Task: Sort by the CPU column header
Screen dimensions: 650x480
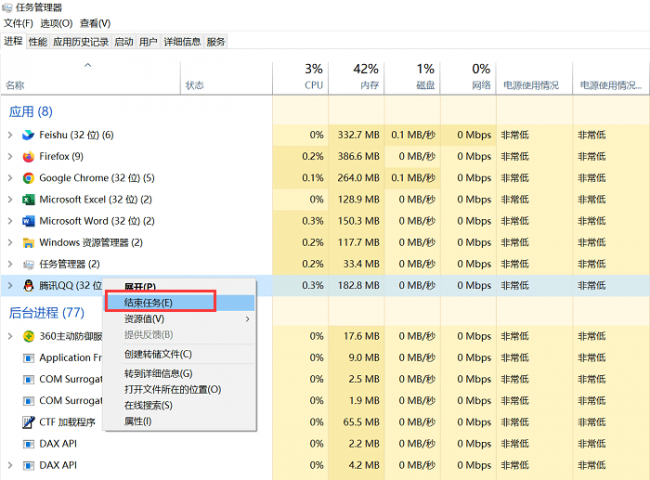Action: [301, 78]
